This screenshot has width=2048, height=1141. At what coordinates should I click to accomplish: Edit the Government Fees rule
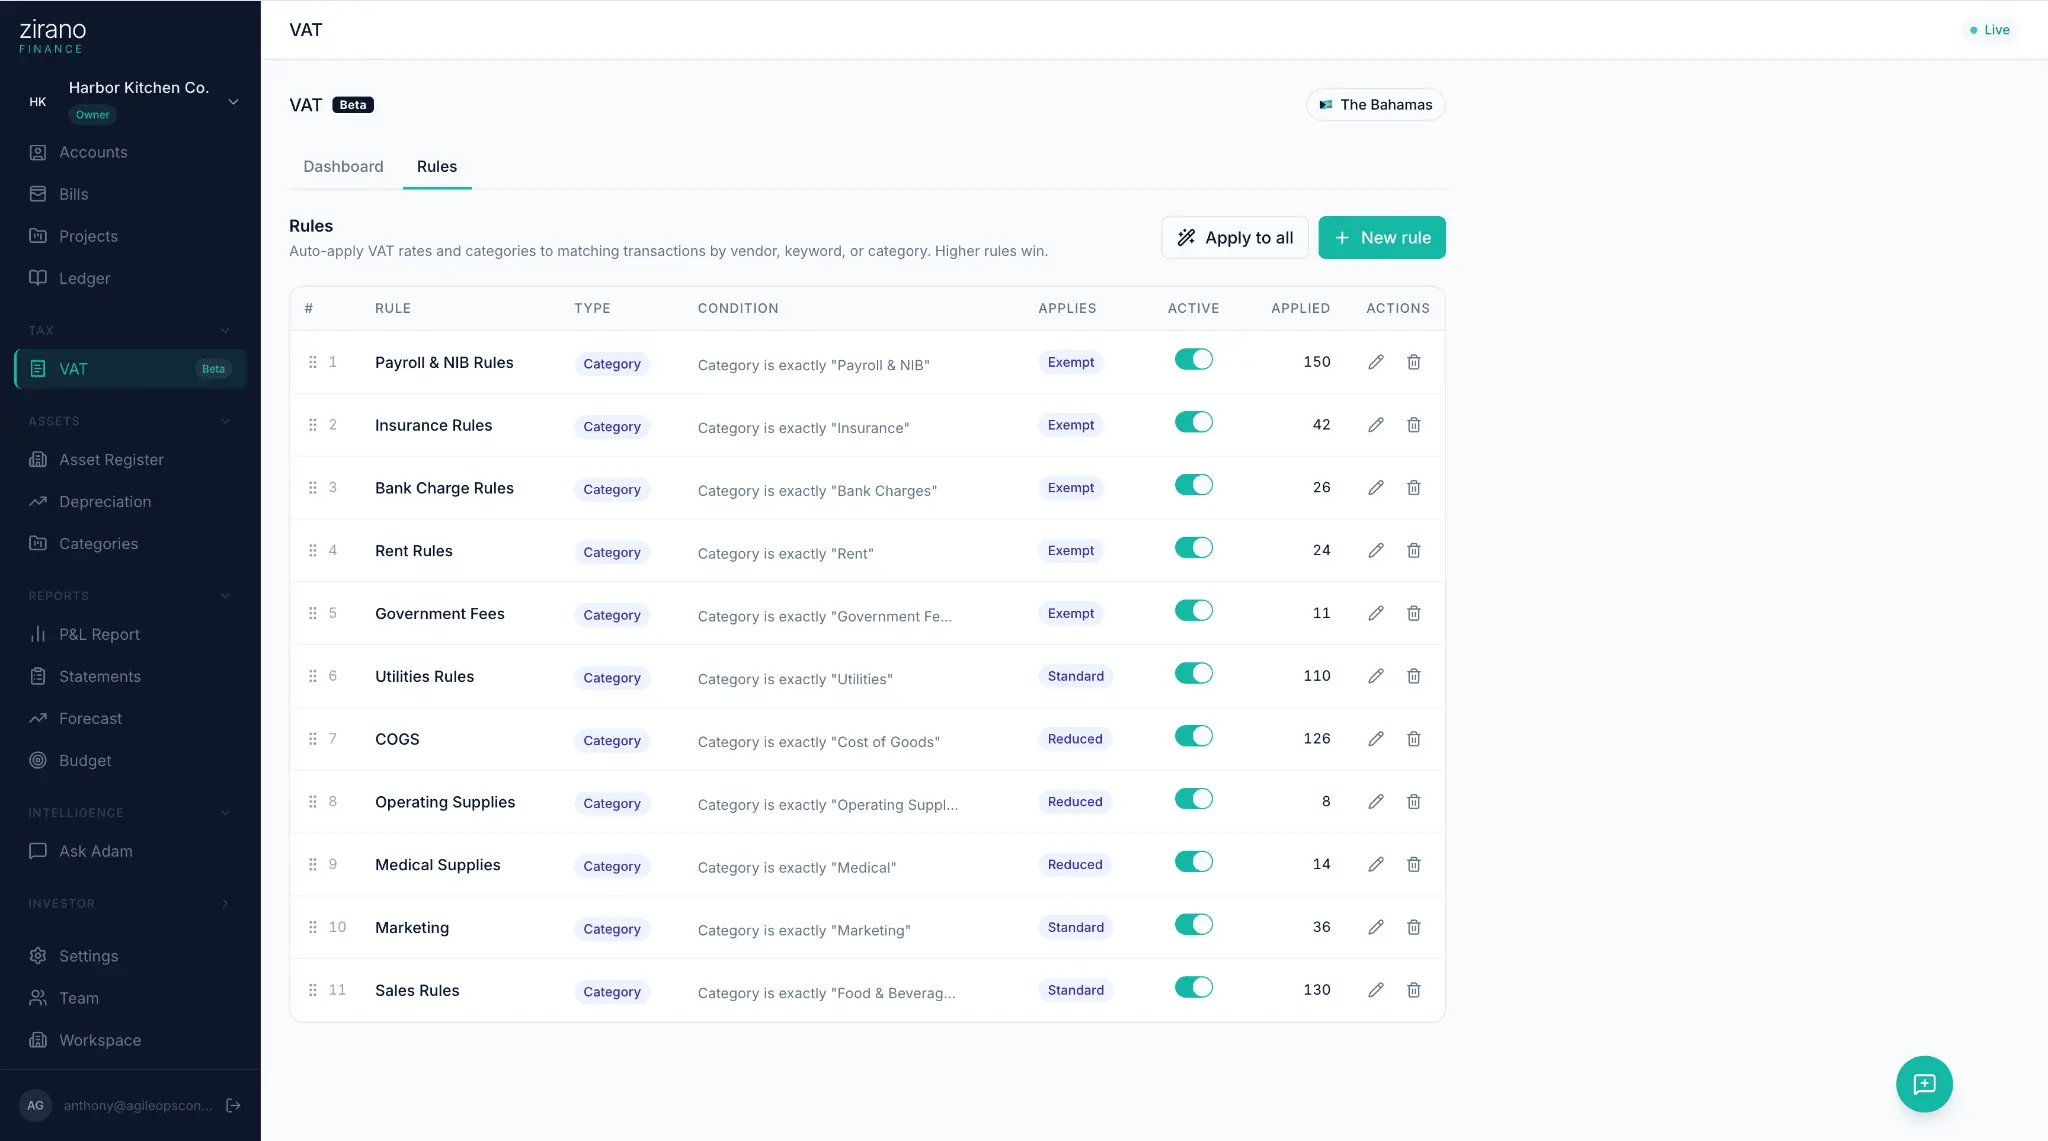[1376, 613]
